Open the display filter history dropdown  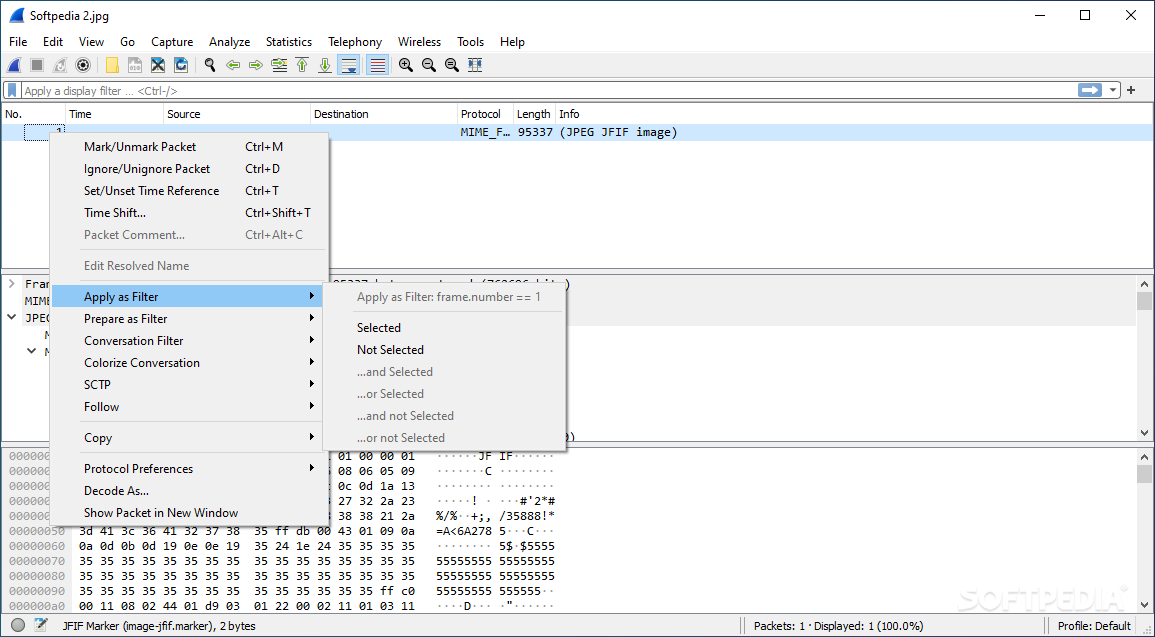click(1114, 90)
